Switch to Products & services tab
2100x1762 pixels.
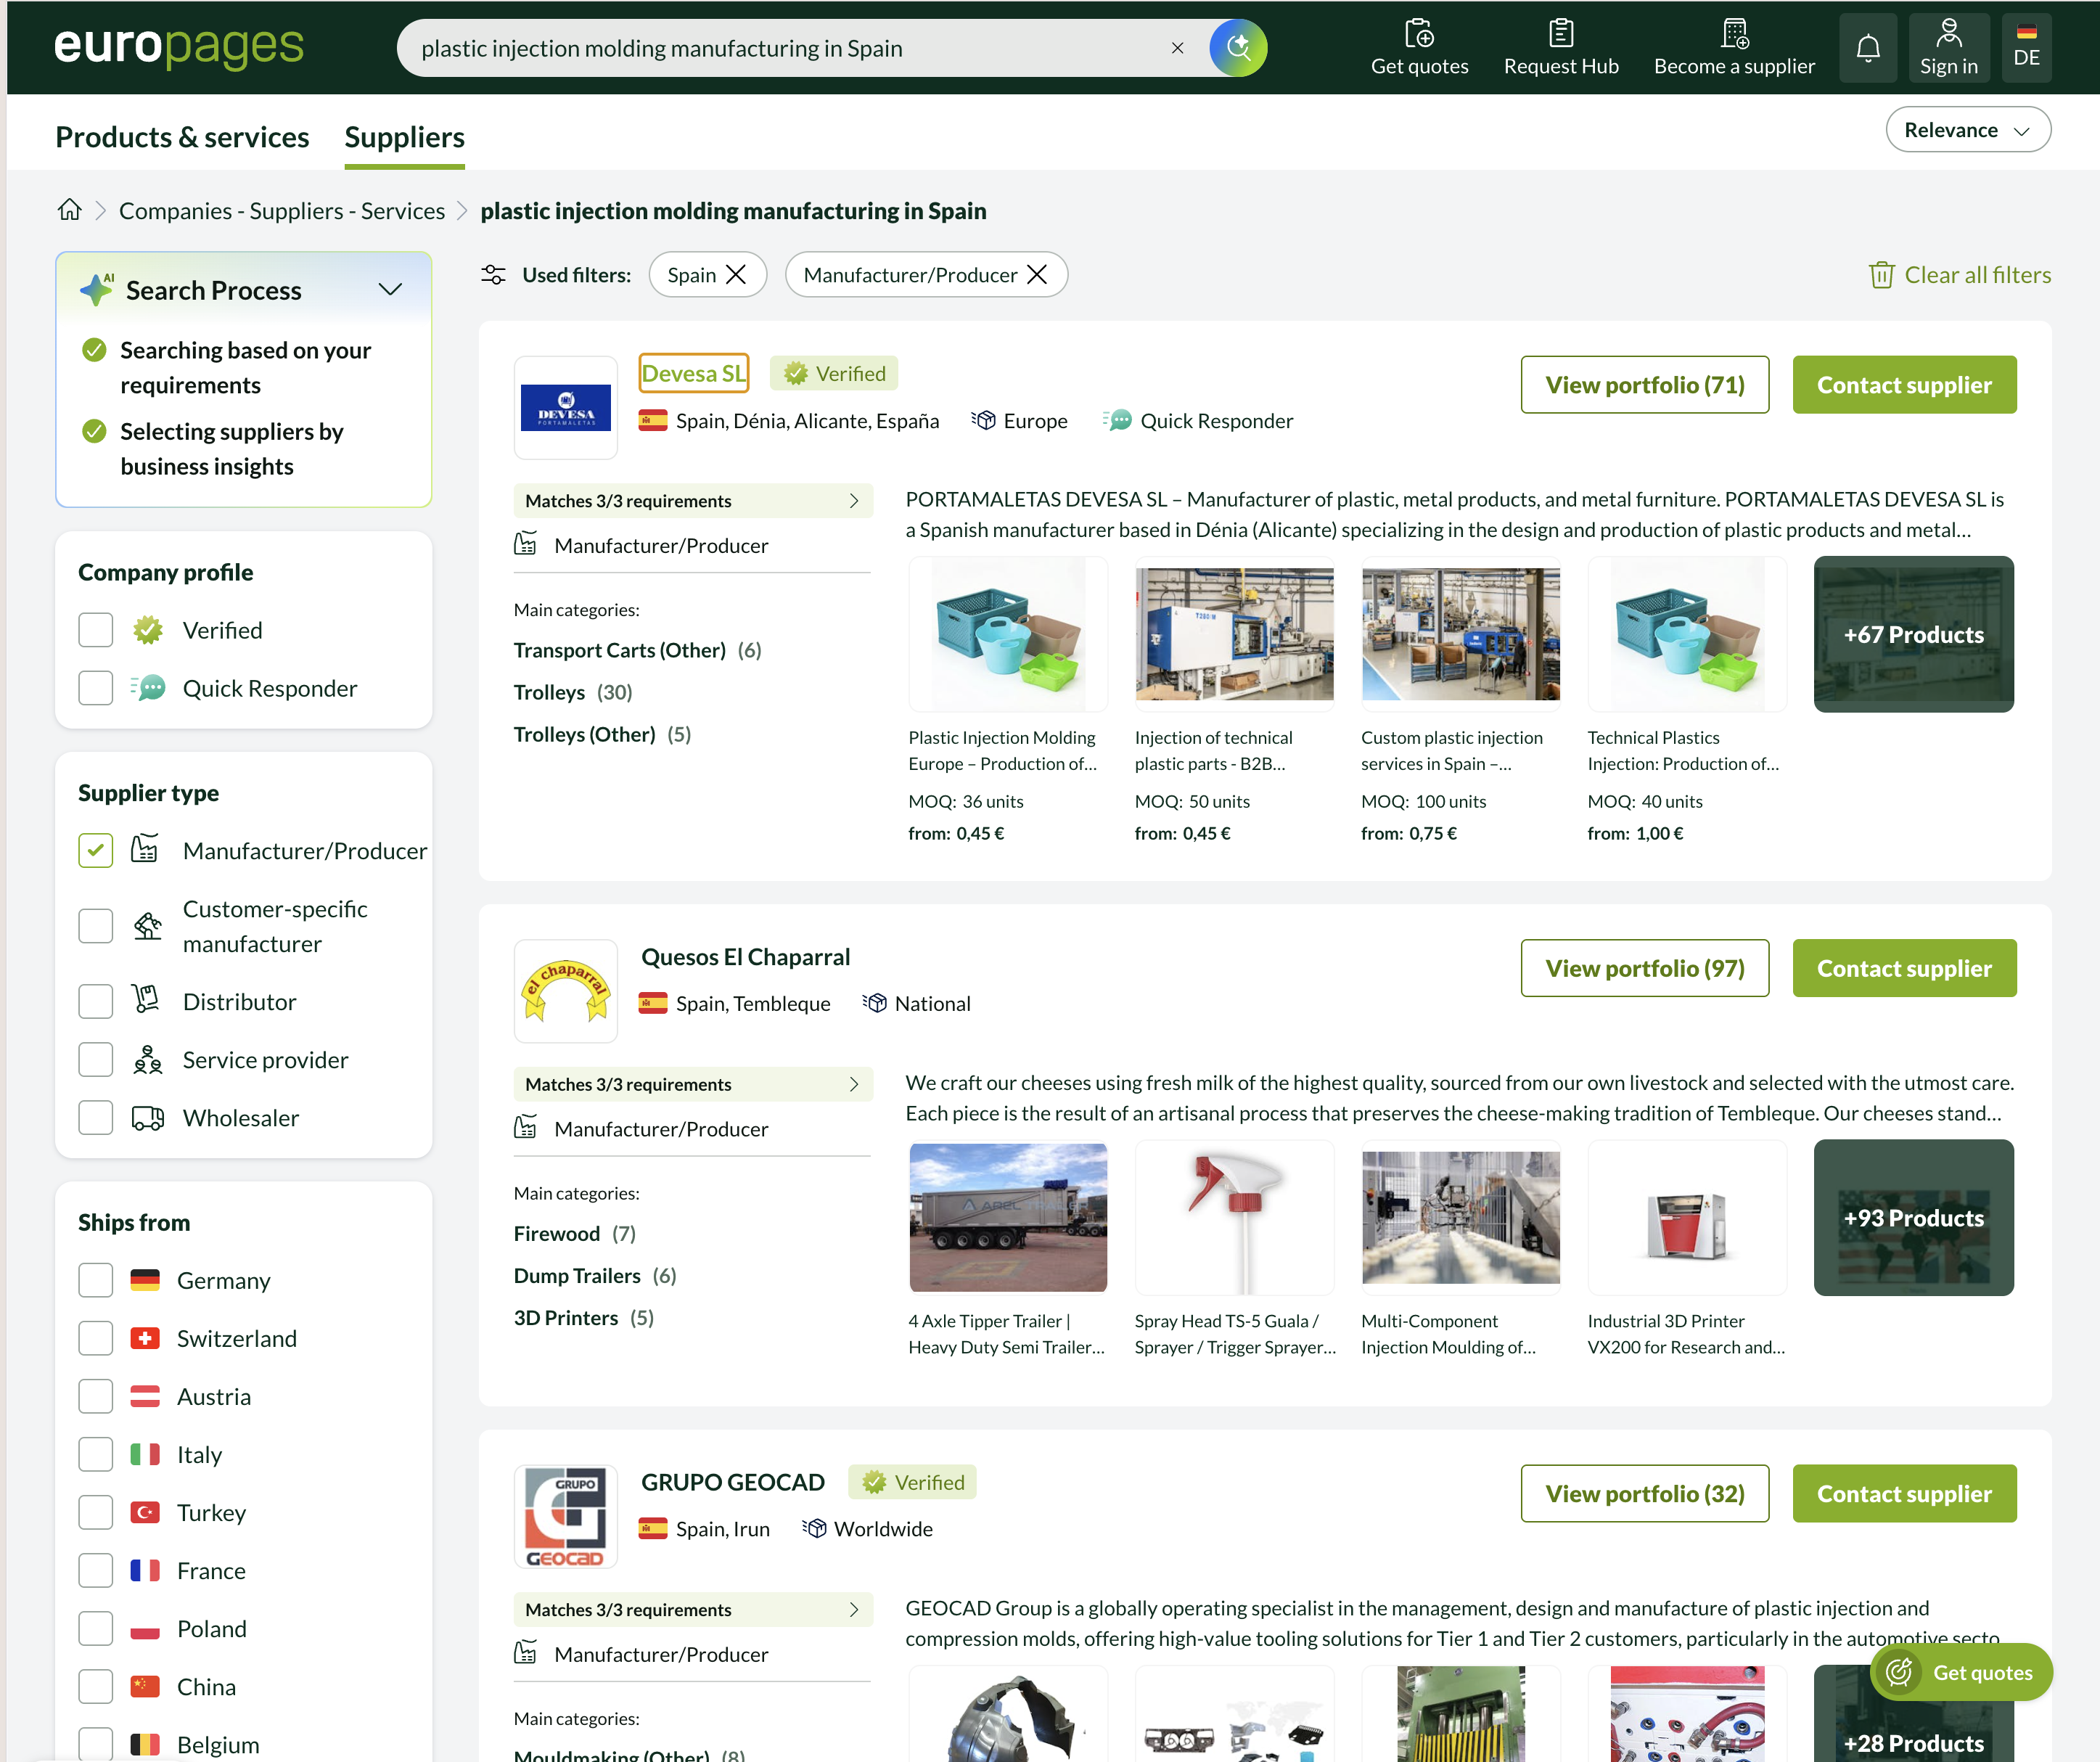point(182,137)
